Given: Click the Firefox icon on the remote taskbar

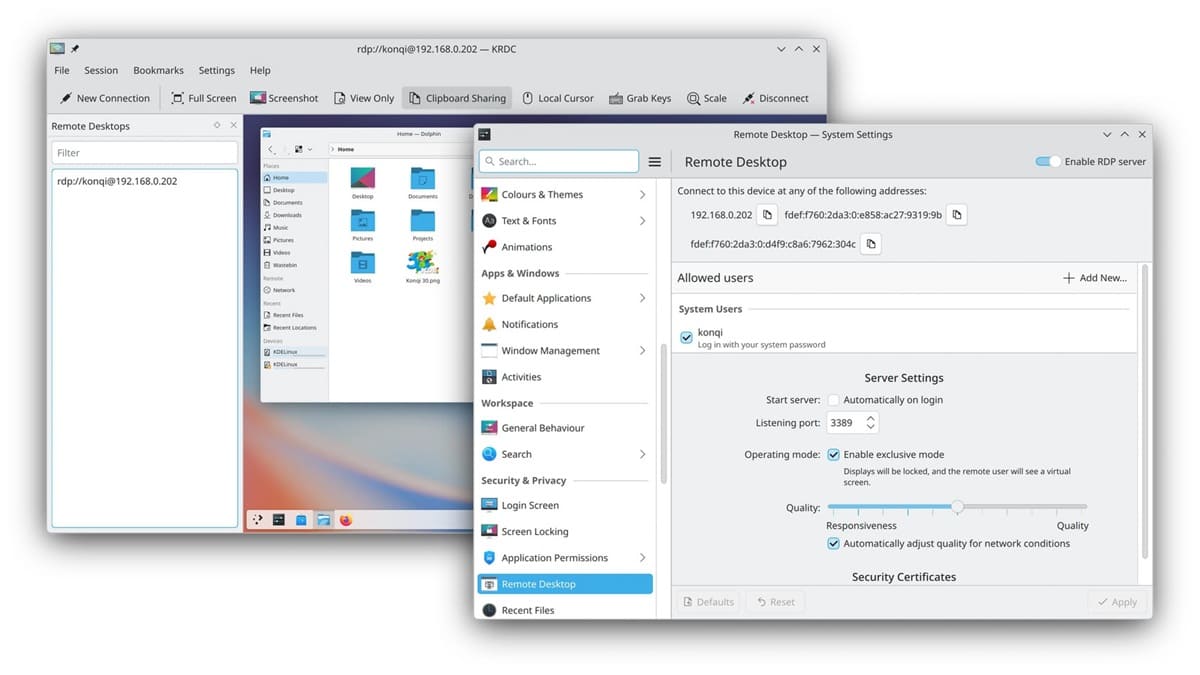Looking at the screenshot, I should coord(346,520).
